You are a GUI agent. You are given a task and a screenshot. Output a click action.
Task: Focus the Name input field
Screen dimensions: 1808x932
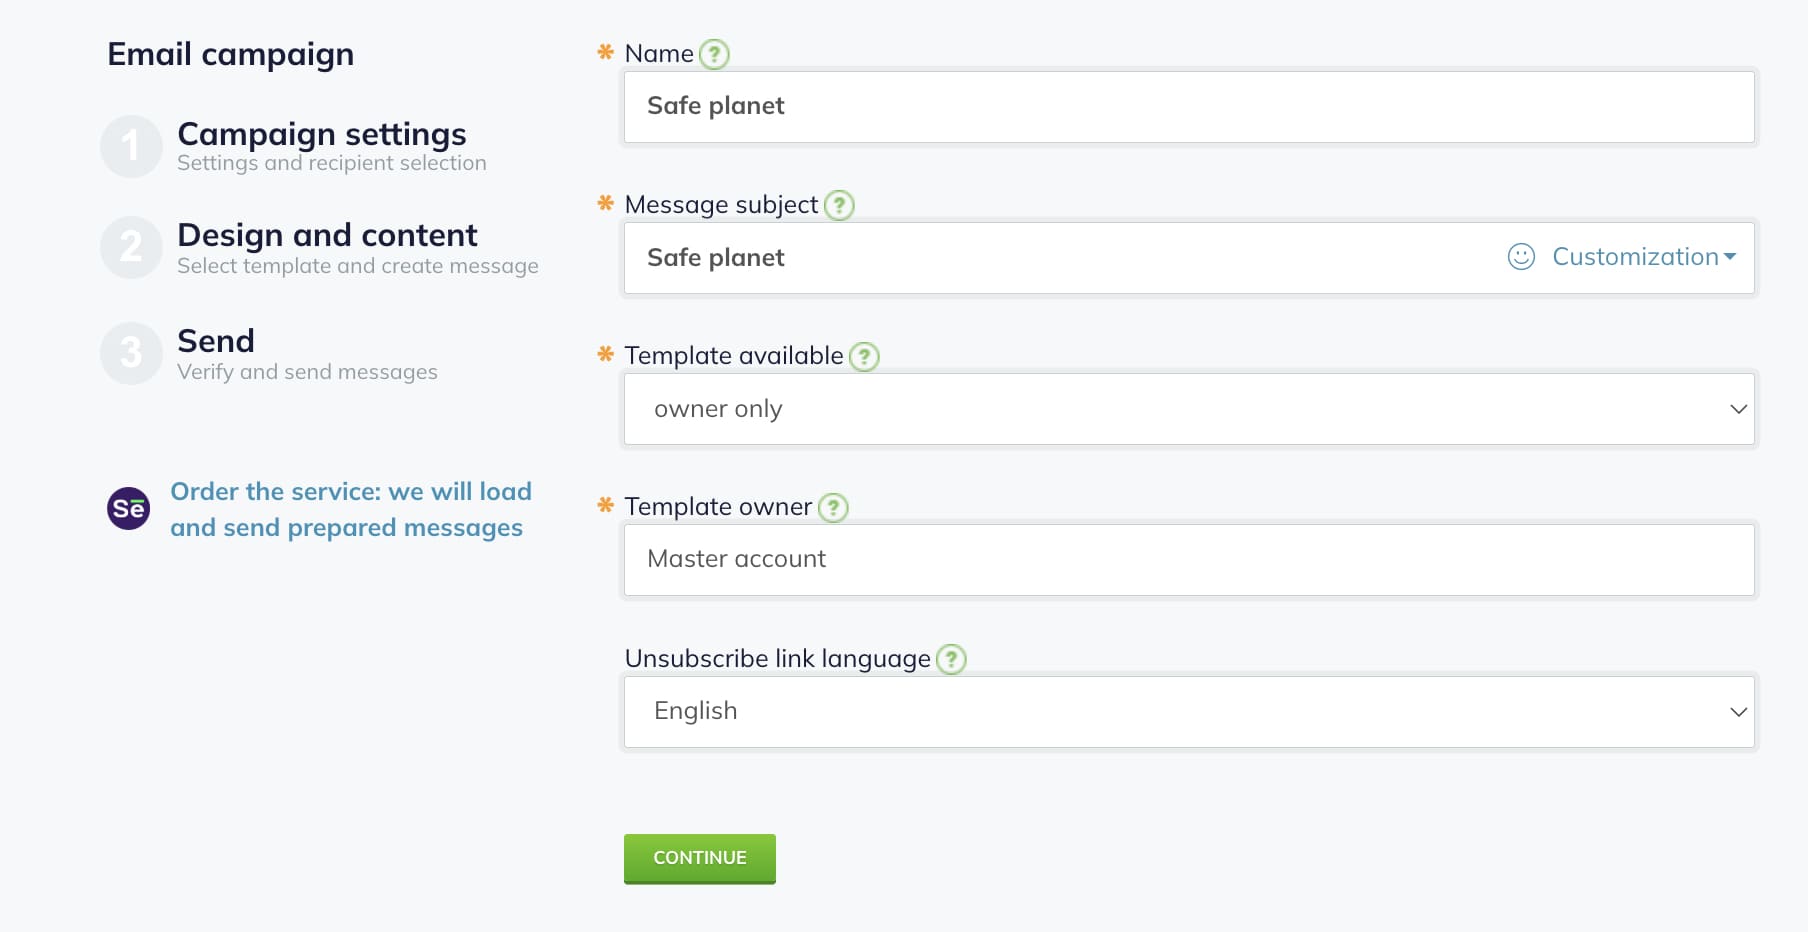[x=1189, y=107]
